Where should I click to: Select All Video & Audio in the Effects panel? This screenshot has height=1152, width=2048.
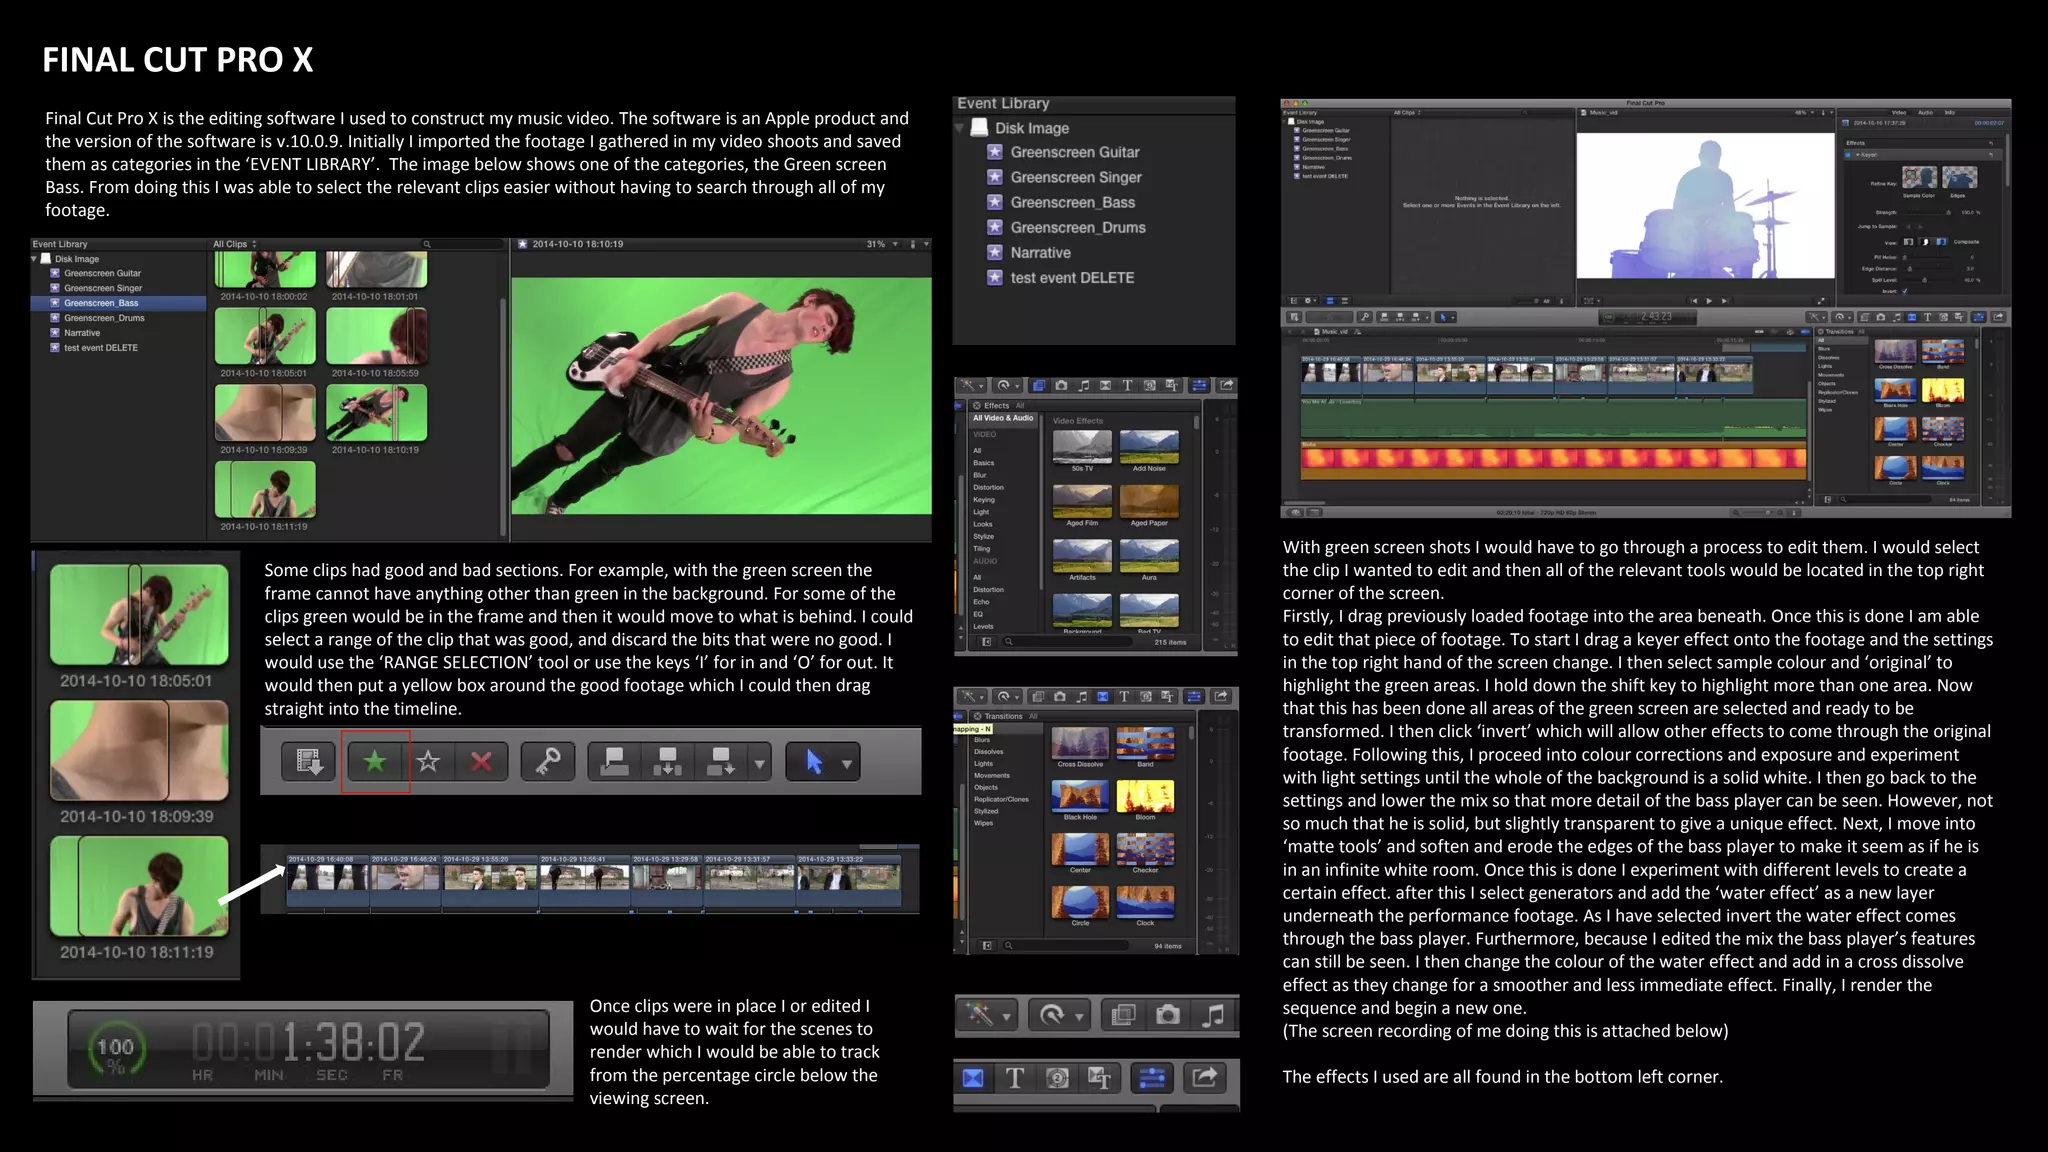click(x=1003, y=418)
